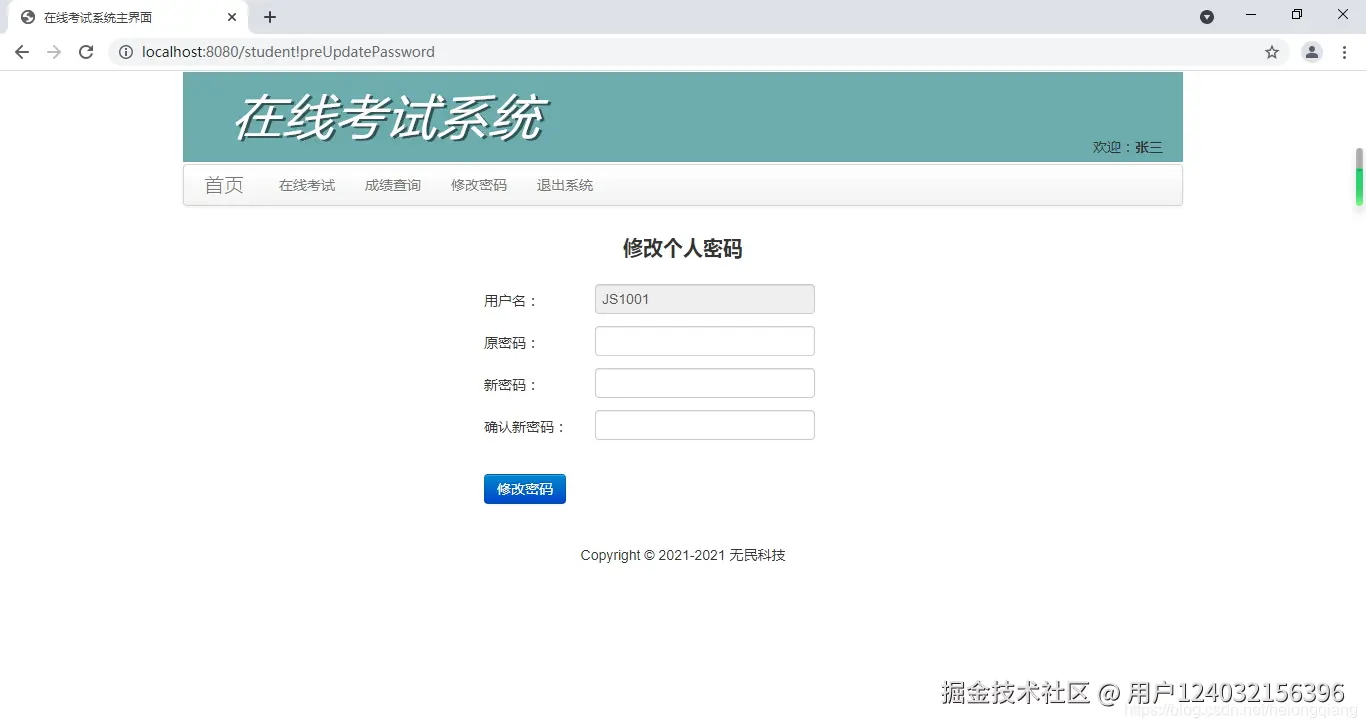
Task: Click the 在线考试系统 banner title
Action: [389, 118]
